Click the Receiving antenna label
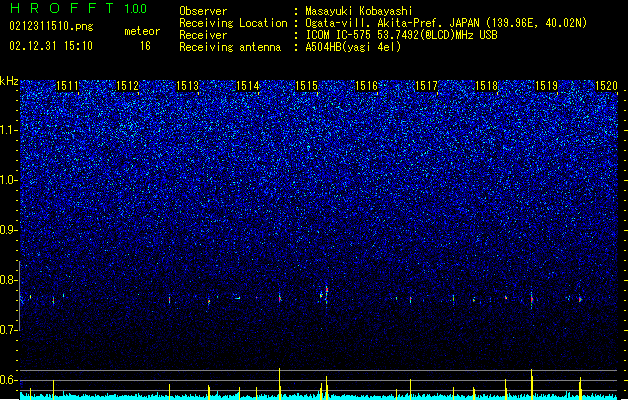The image size is (629, 400). pos(230,47)
